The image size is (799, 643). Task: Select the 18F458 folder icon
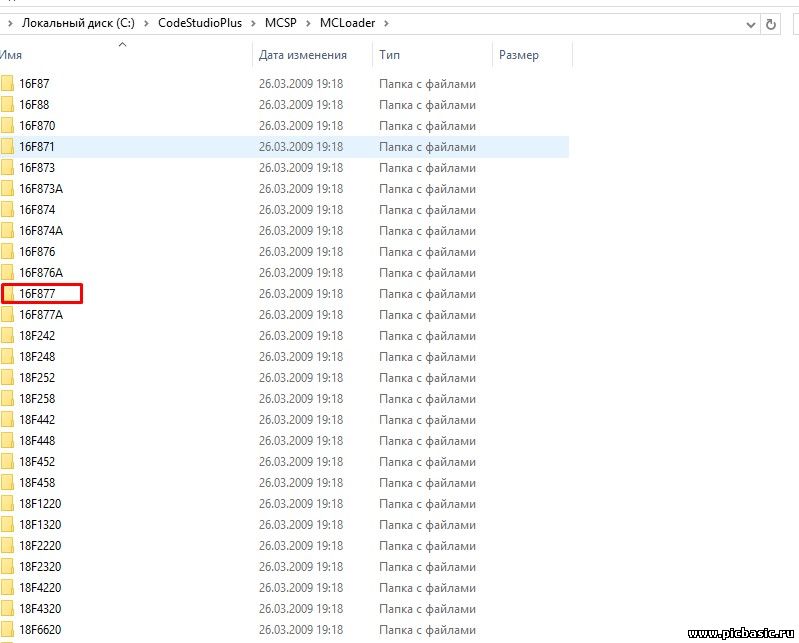click(7, 483)
